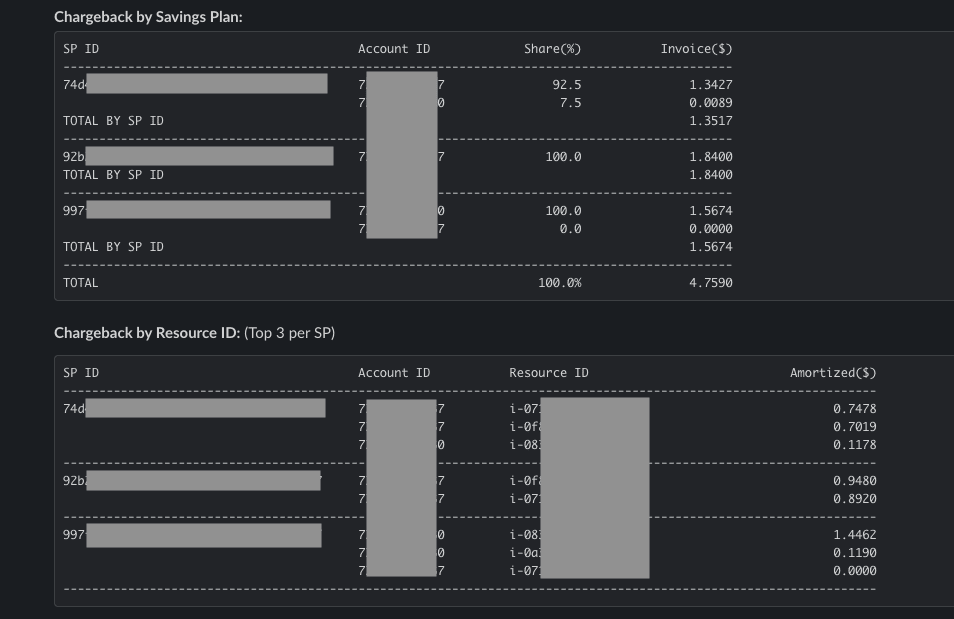Click the 'Chargeback by Resource ID:' heading

tap(147, 333)
